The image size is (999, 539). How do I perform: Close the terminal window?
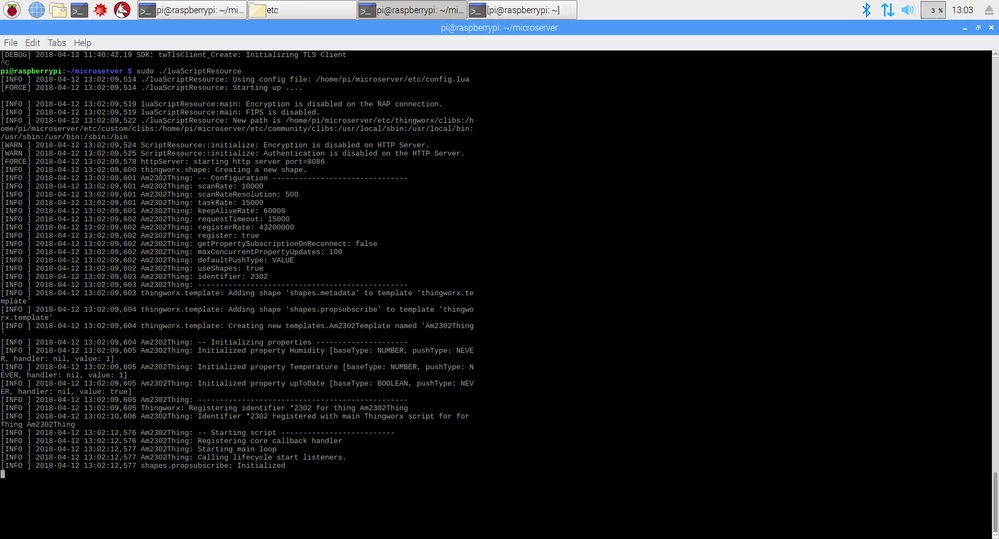coord(991,27)
